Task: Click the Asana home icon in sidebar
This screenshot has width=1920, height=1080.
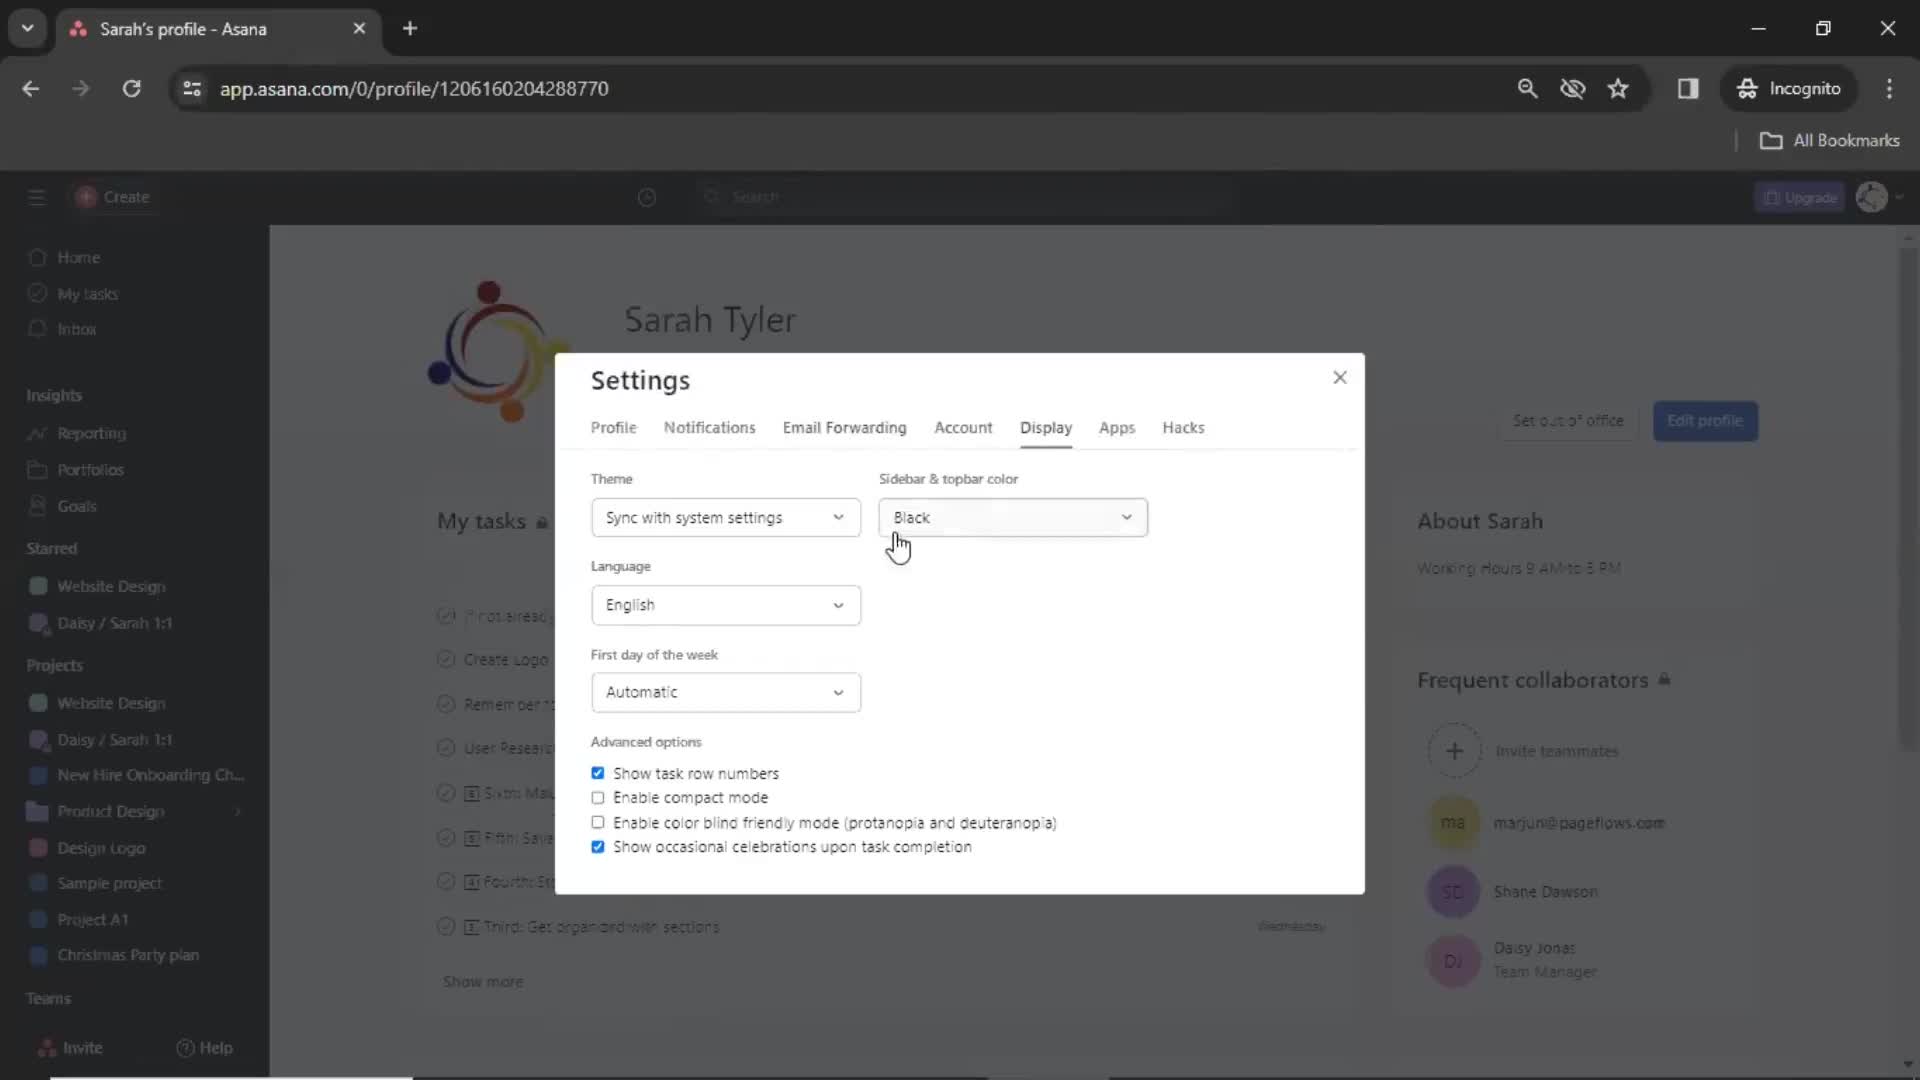Action: pos(38,256)
